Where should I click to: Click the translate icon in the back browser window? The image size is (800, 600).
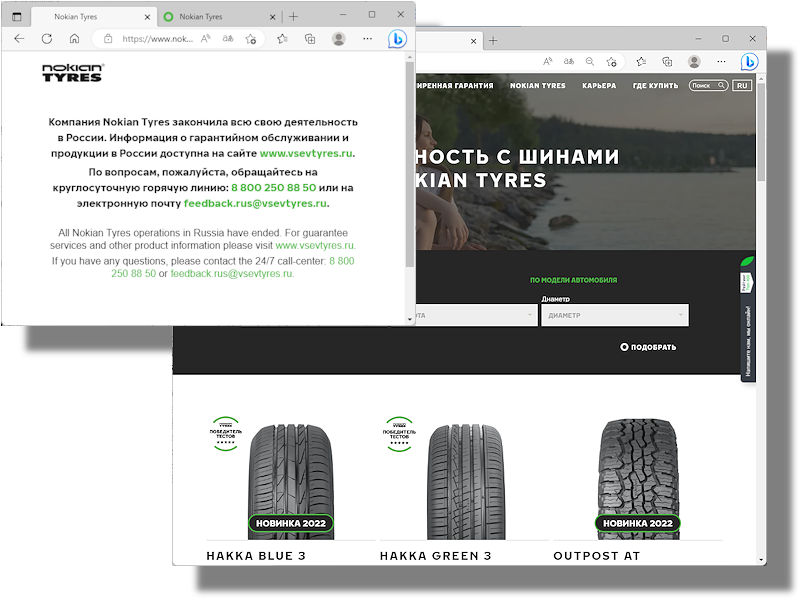pyautogui.click(x=569, y=62)
